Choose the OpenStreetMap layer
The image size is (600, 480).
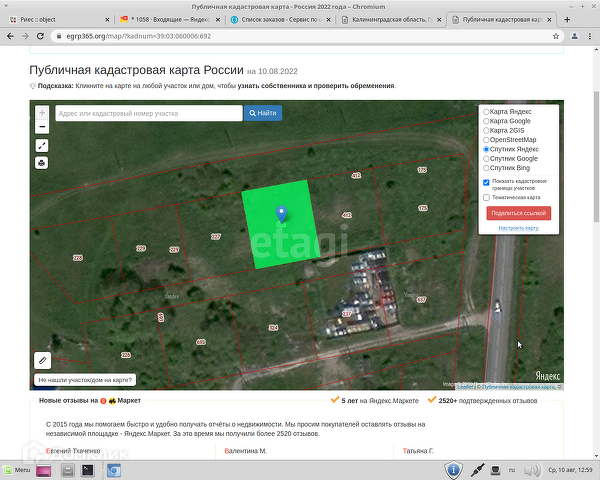486,140
